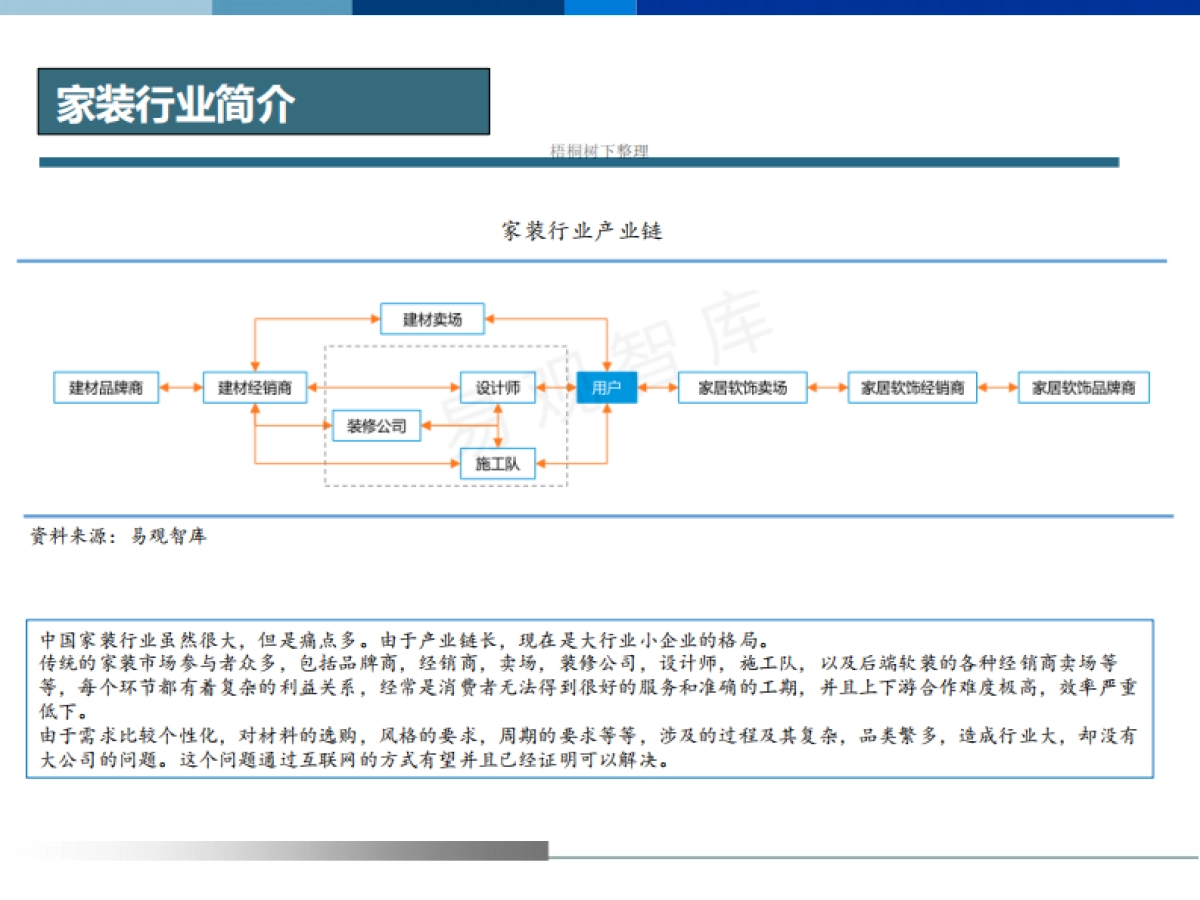
Task: Click the 家居软饰经销商 box
Action: (913, 387)
